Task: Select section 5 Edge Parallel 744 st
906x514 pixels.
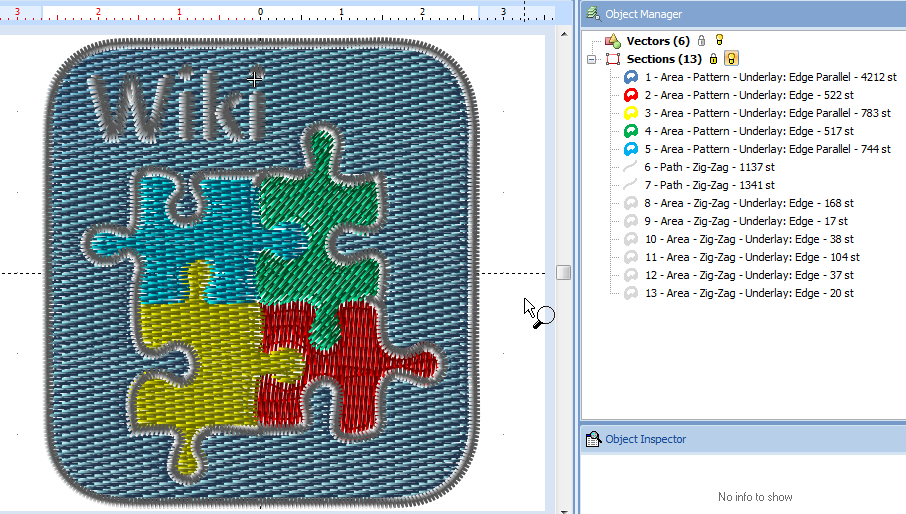Action: coord(767,149)
